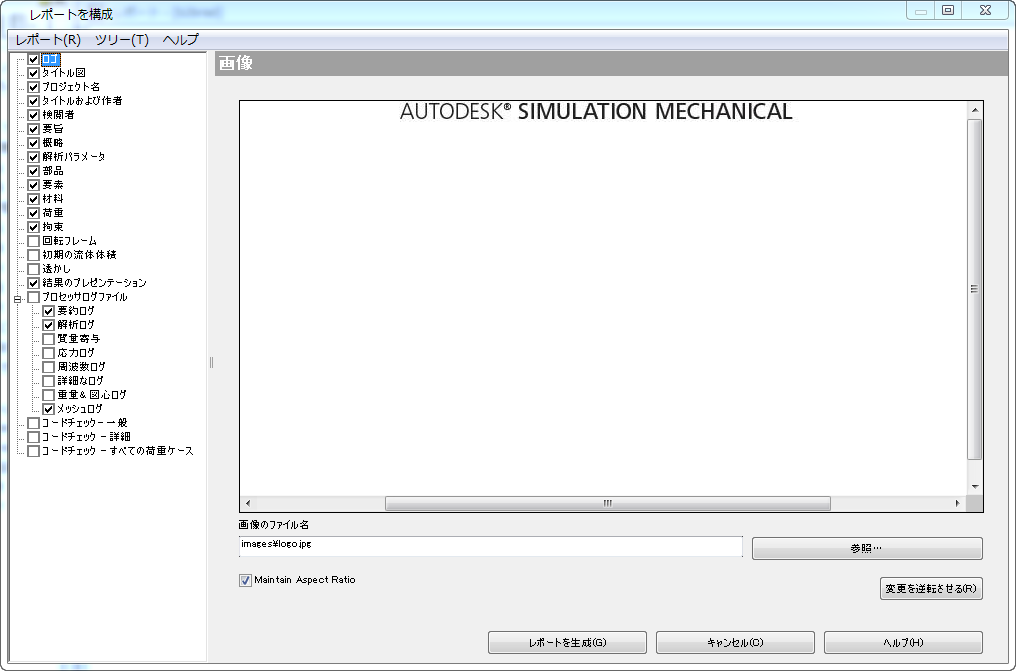The width and height of the screenshot is (1016, 671).
Task: Select the 荷重 tree label
Action: tap(52, 213)
